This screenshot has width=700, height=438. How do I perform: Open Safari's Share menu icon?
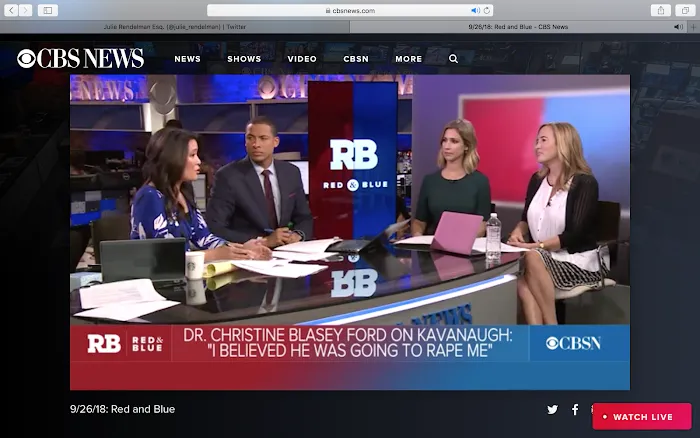click(x=660, y=10)
